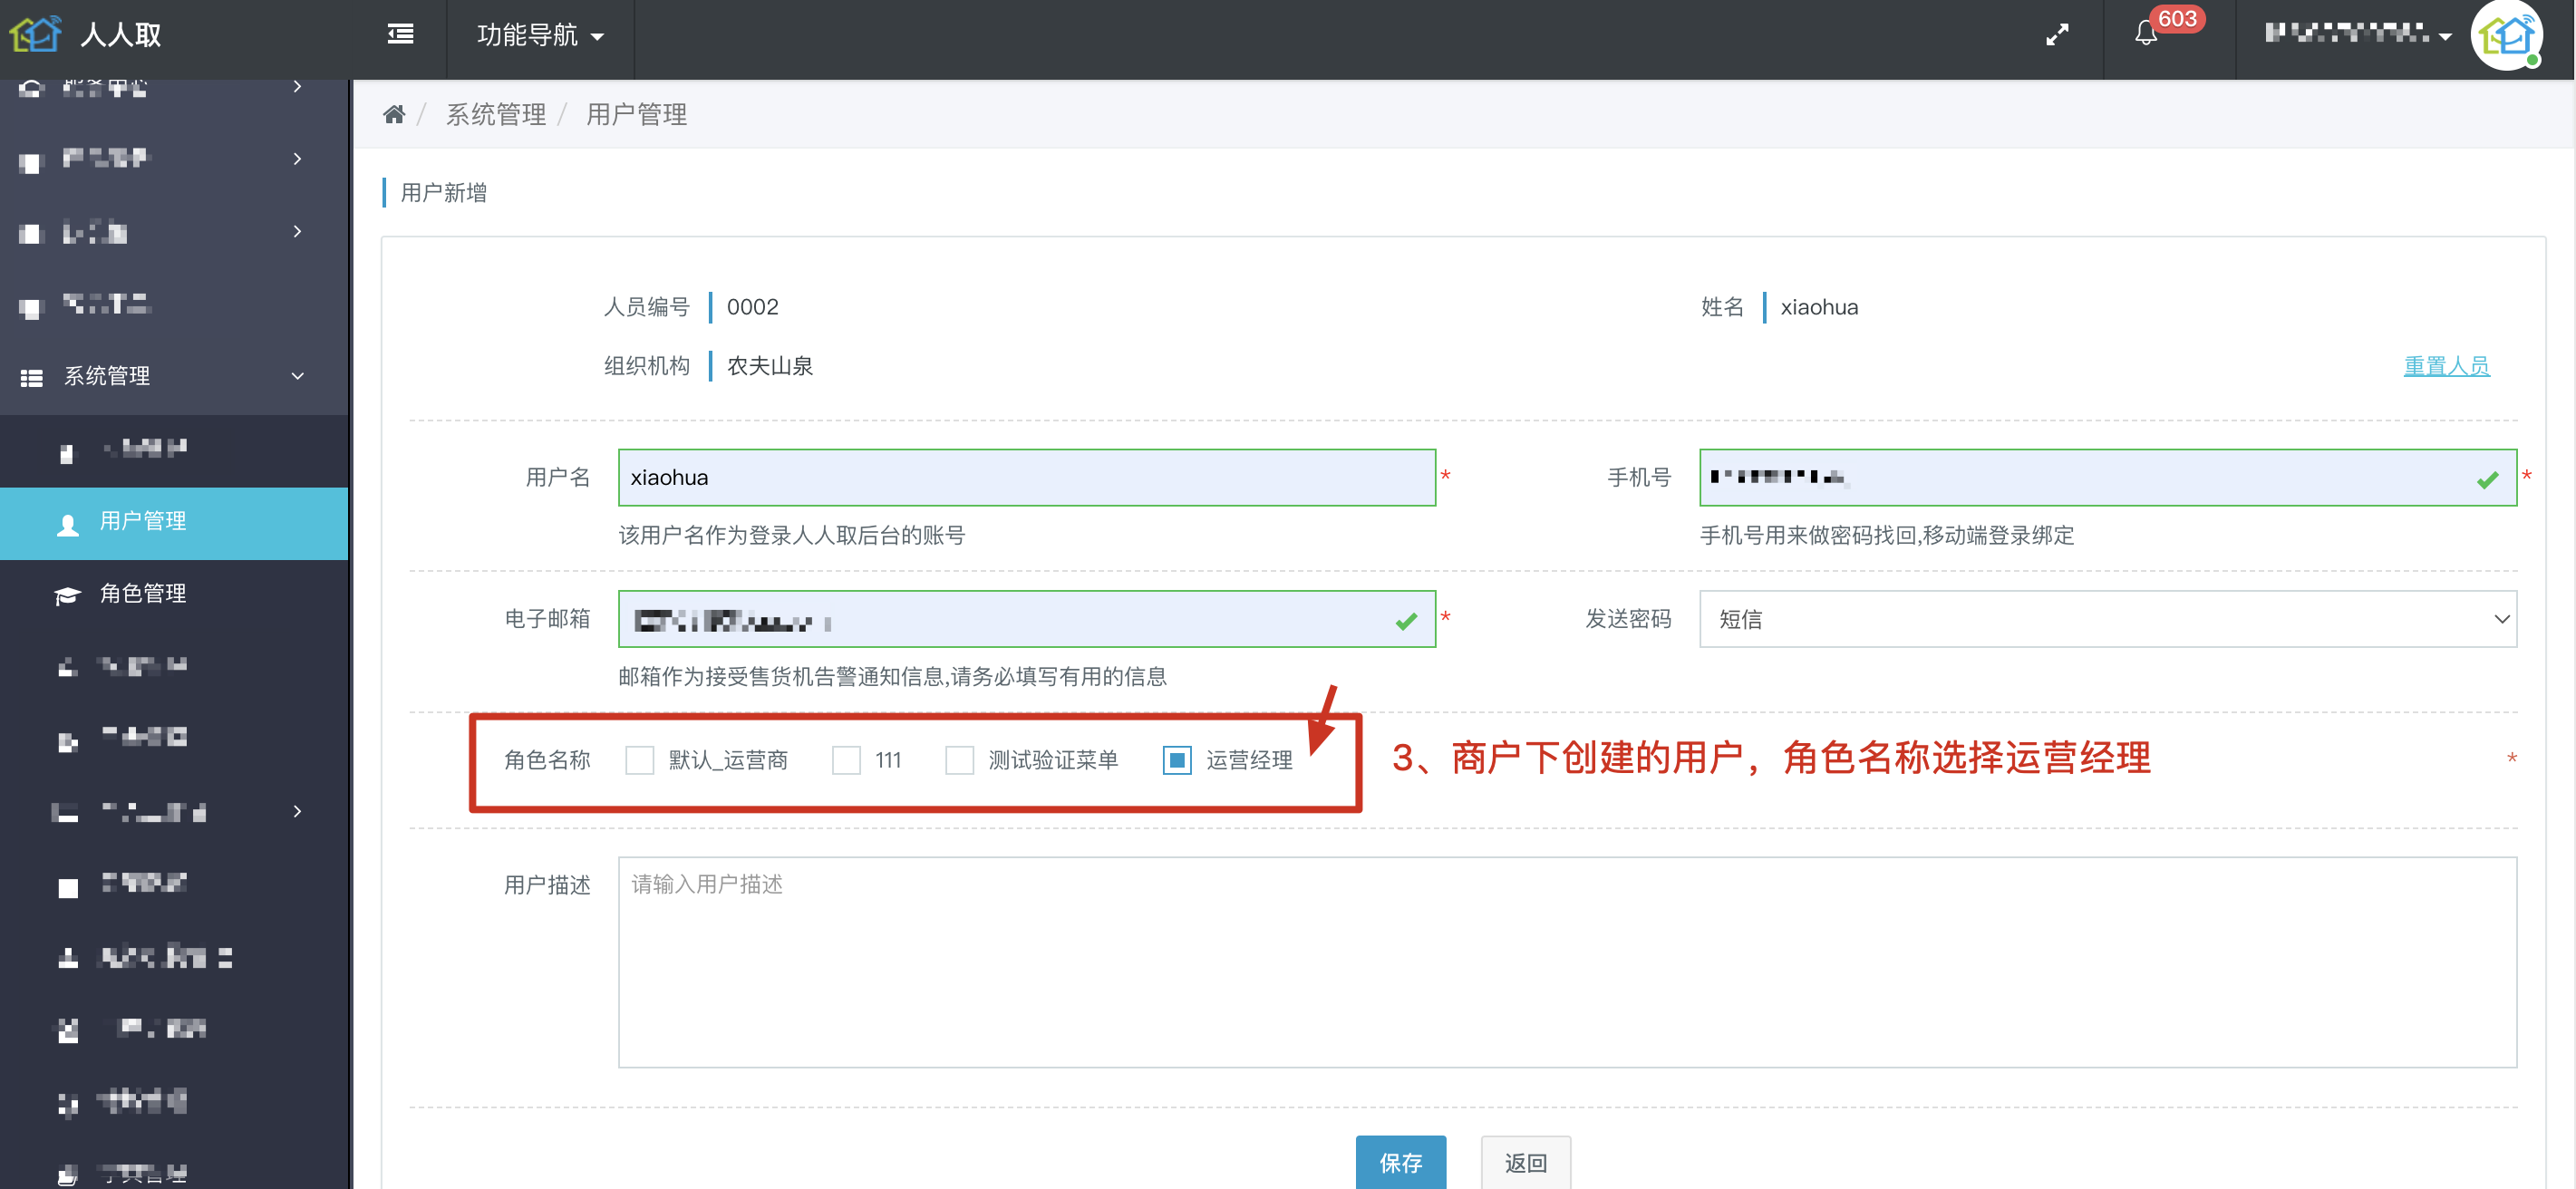Click the graduation cap icon beside 角色管理
Viewport: 2576px width, 1189px height.
tap(67, 596)
